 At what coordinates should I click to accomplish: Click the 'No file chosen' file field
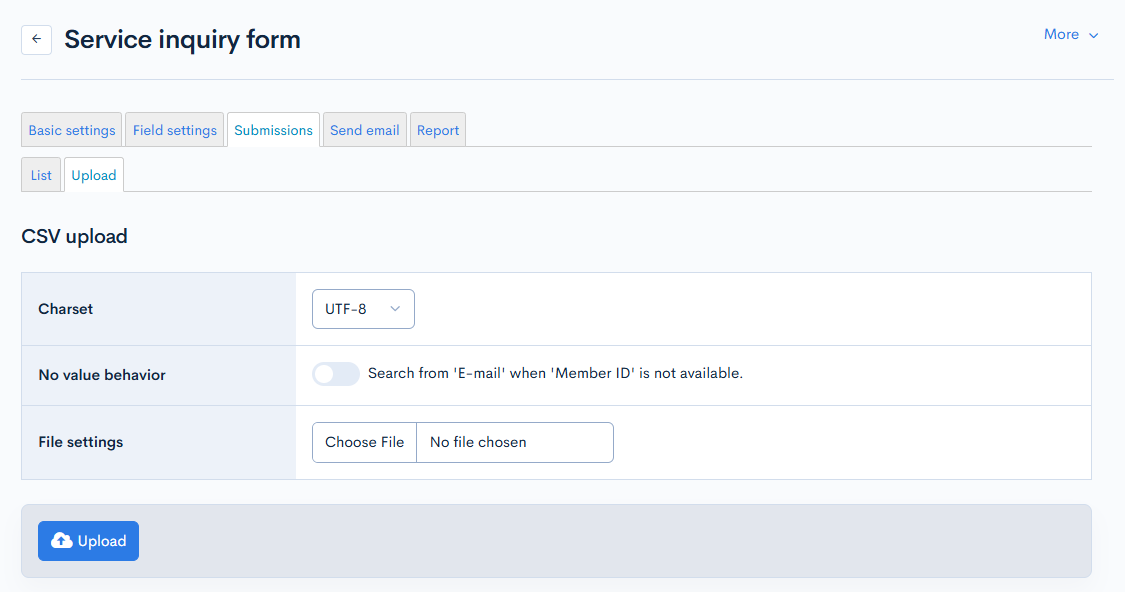click(513, 442)
